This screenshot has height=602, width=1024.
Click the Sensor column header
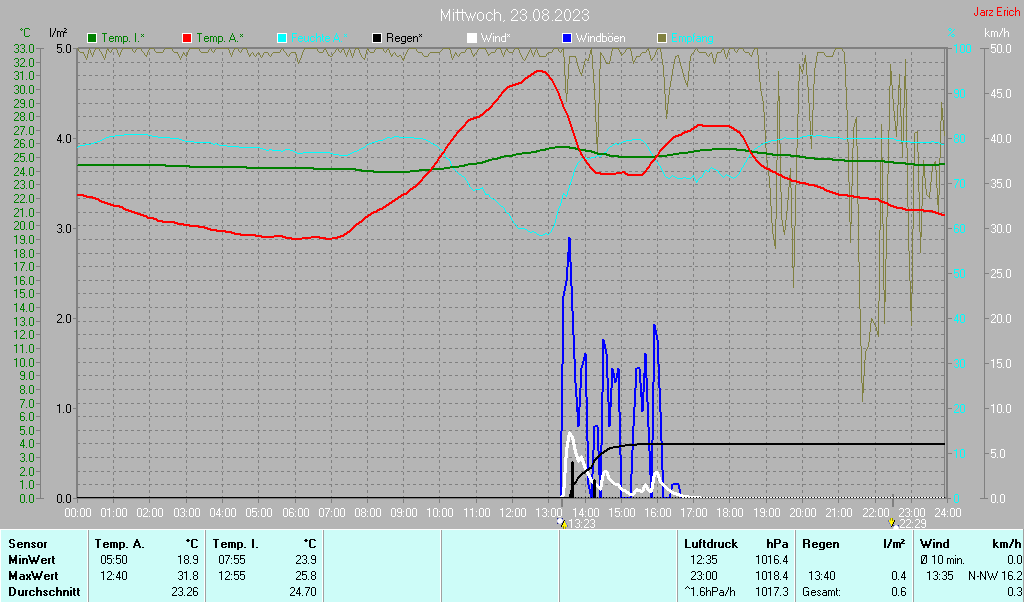(x=29, y=543)
